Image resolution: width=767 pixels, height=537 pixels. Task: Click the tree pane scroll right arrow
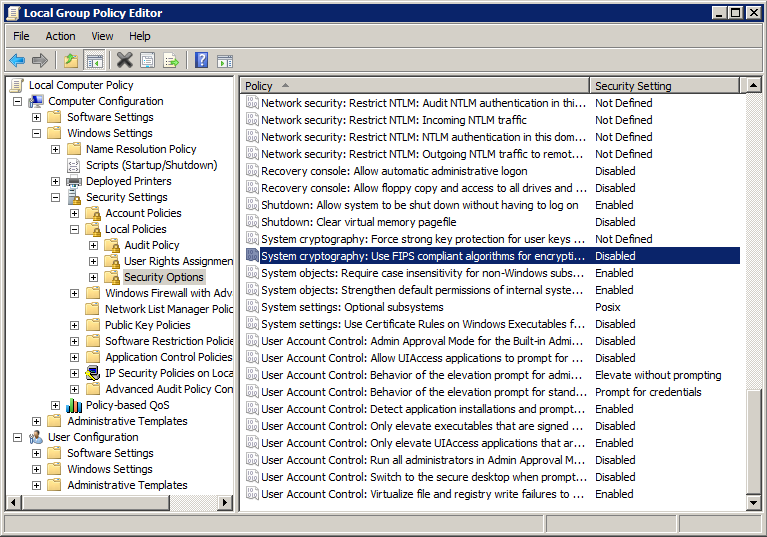click(225, 502)
